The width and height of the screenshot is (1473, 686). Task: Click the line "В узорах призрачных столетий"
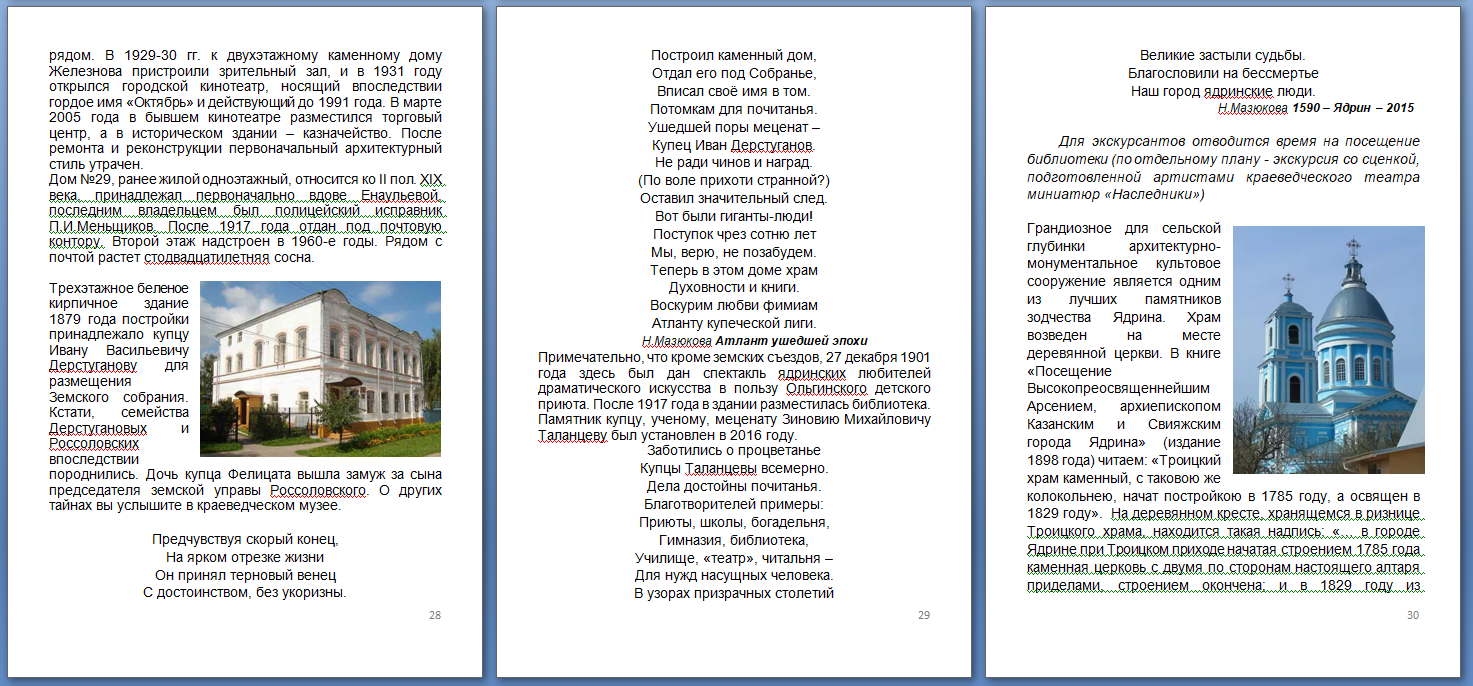point(734,593)
